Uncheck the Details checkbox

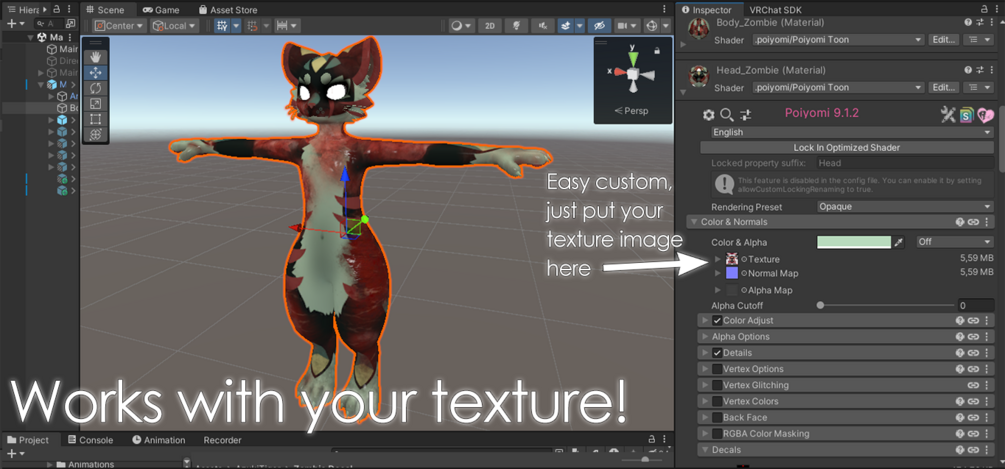click(x=717, y=353)
